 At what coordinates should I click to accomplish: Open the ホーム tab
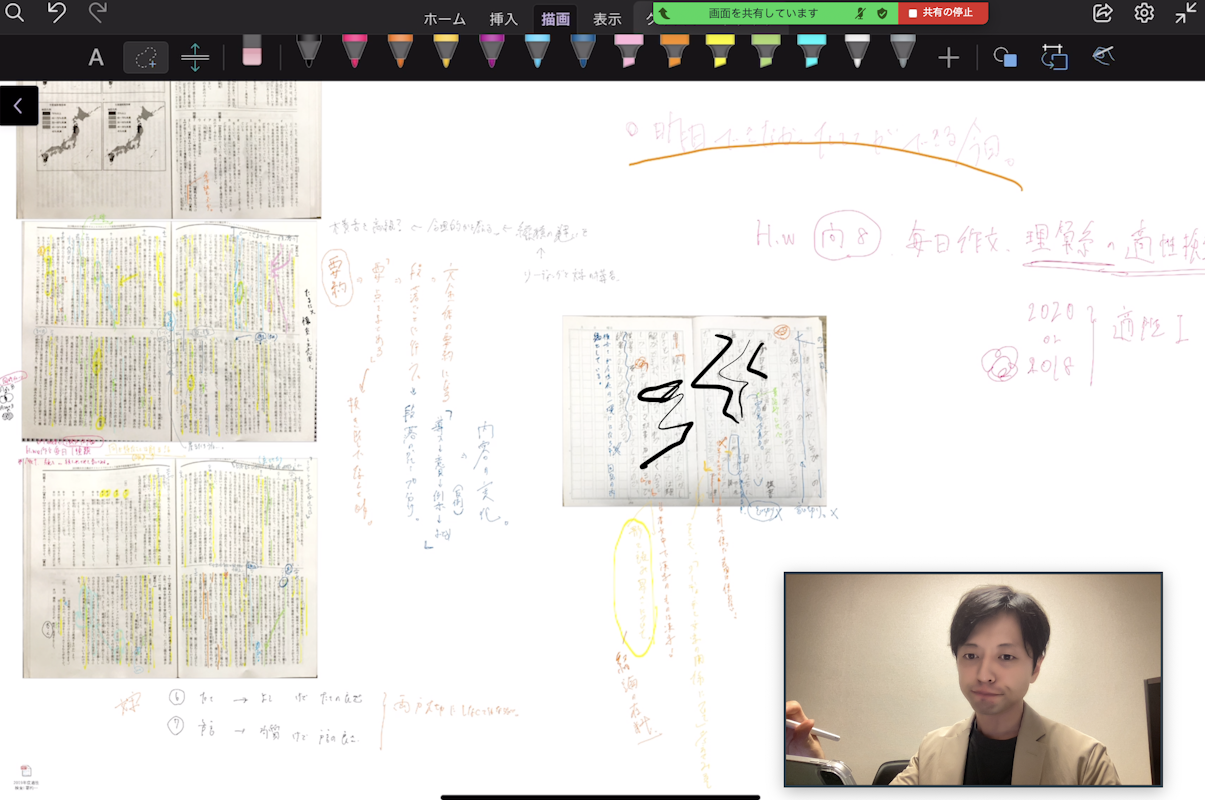tap(444, 19)
